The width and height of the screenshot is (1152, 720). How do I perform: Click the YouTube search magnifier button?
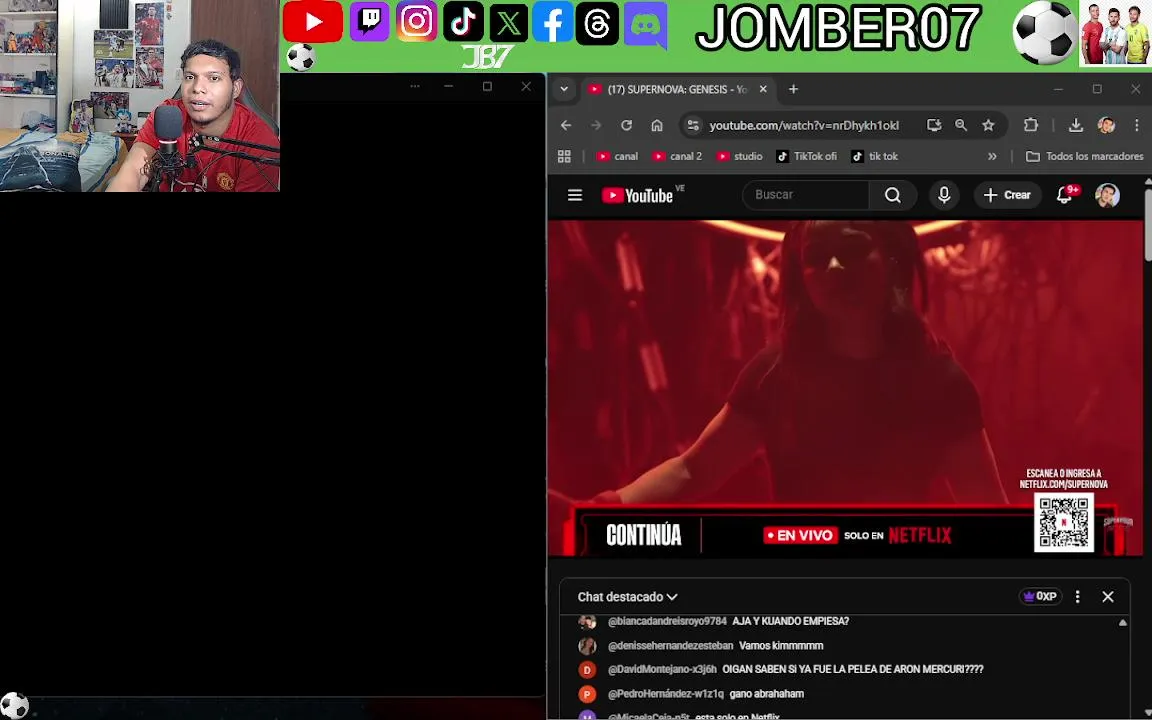click(893, 195)
